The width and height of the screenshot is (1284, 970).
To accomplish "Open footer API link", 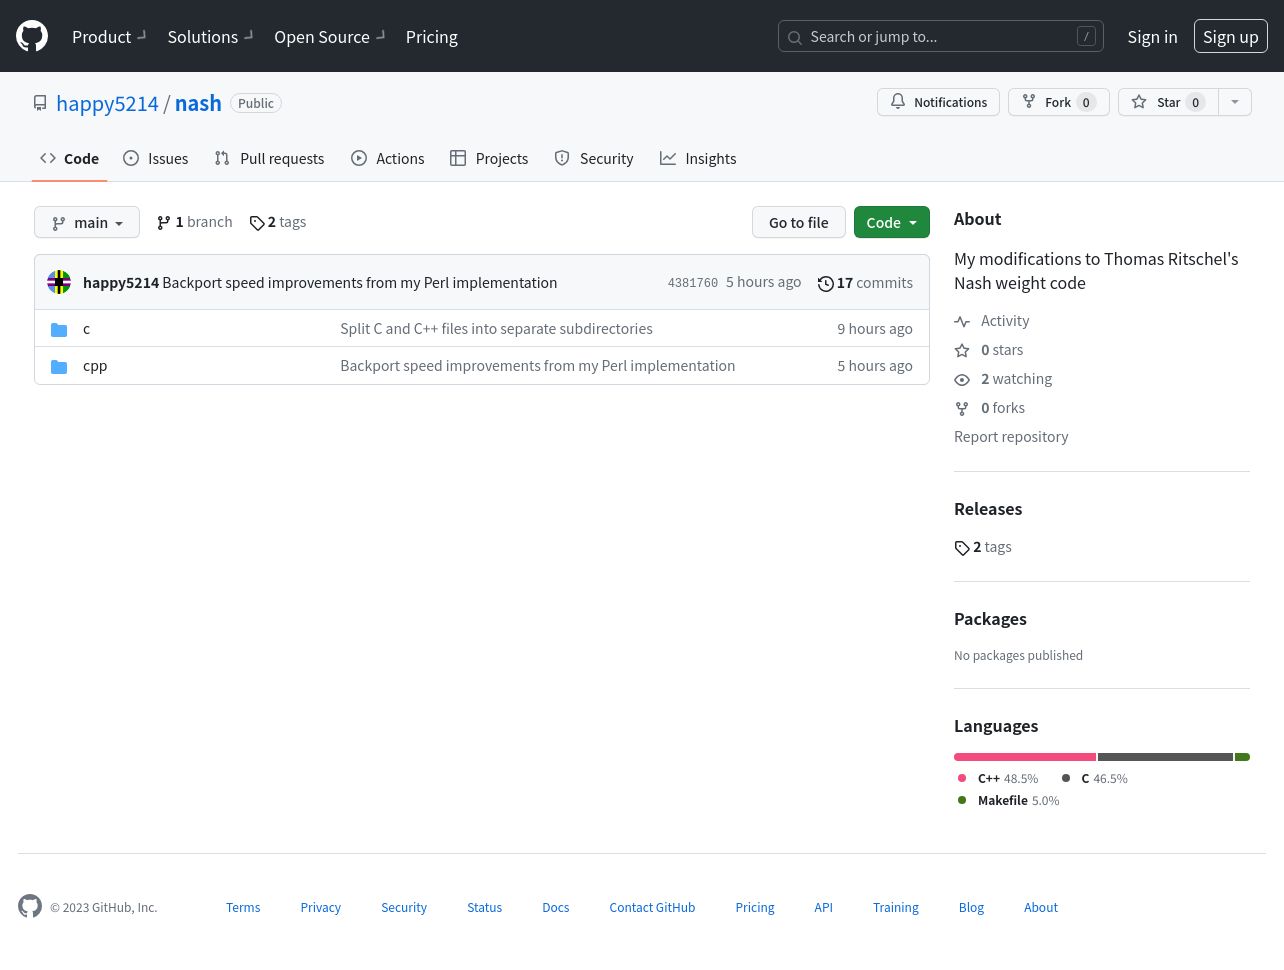I will (823, 907).
